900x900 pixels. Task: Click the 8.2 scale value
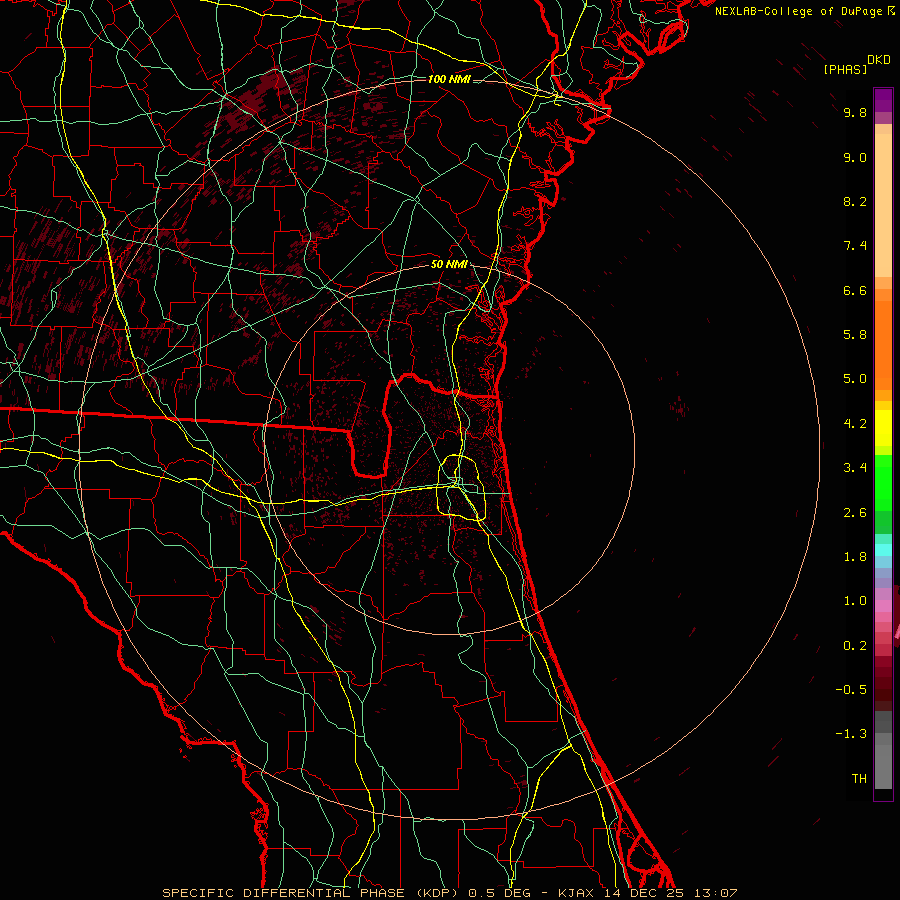[x=855, y=201]
